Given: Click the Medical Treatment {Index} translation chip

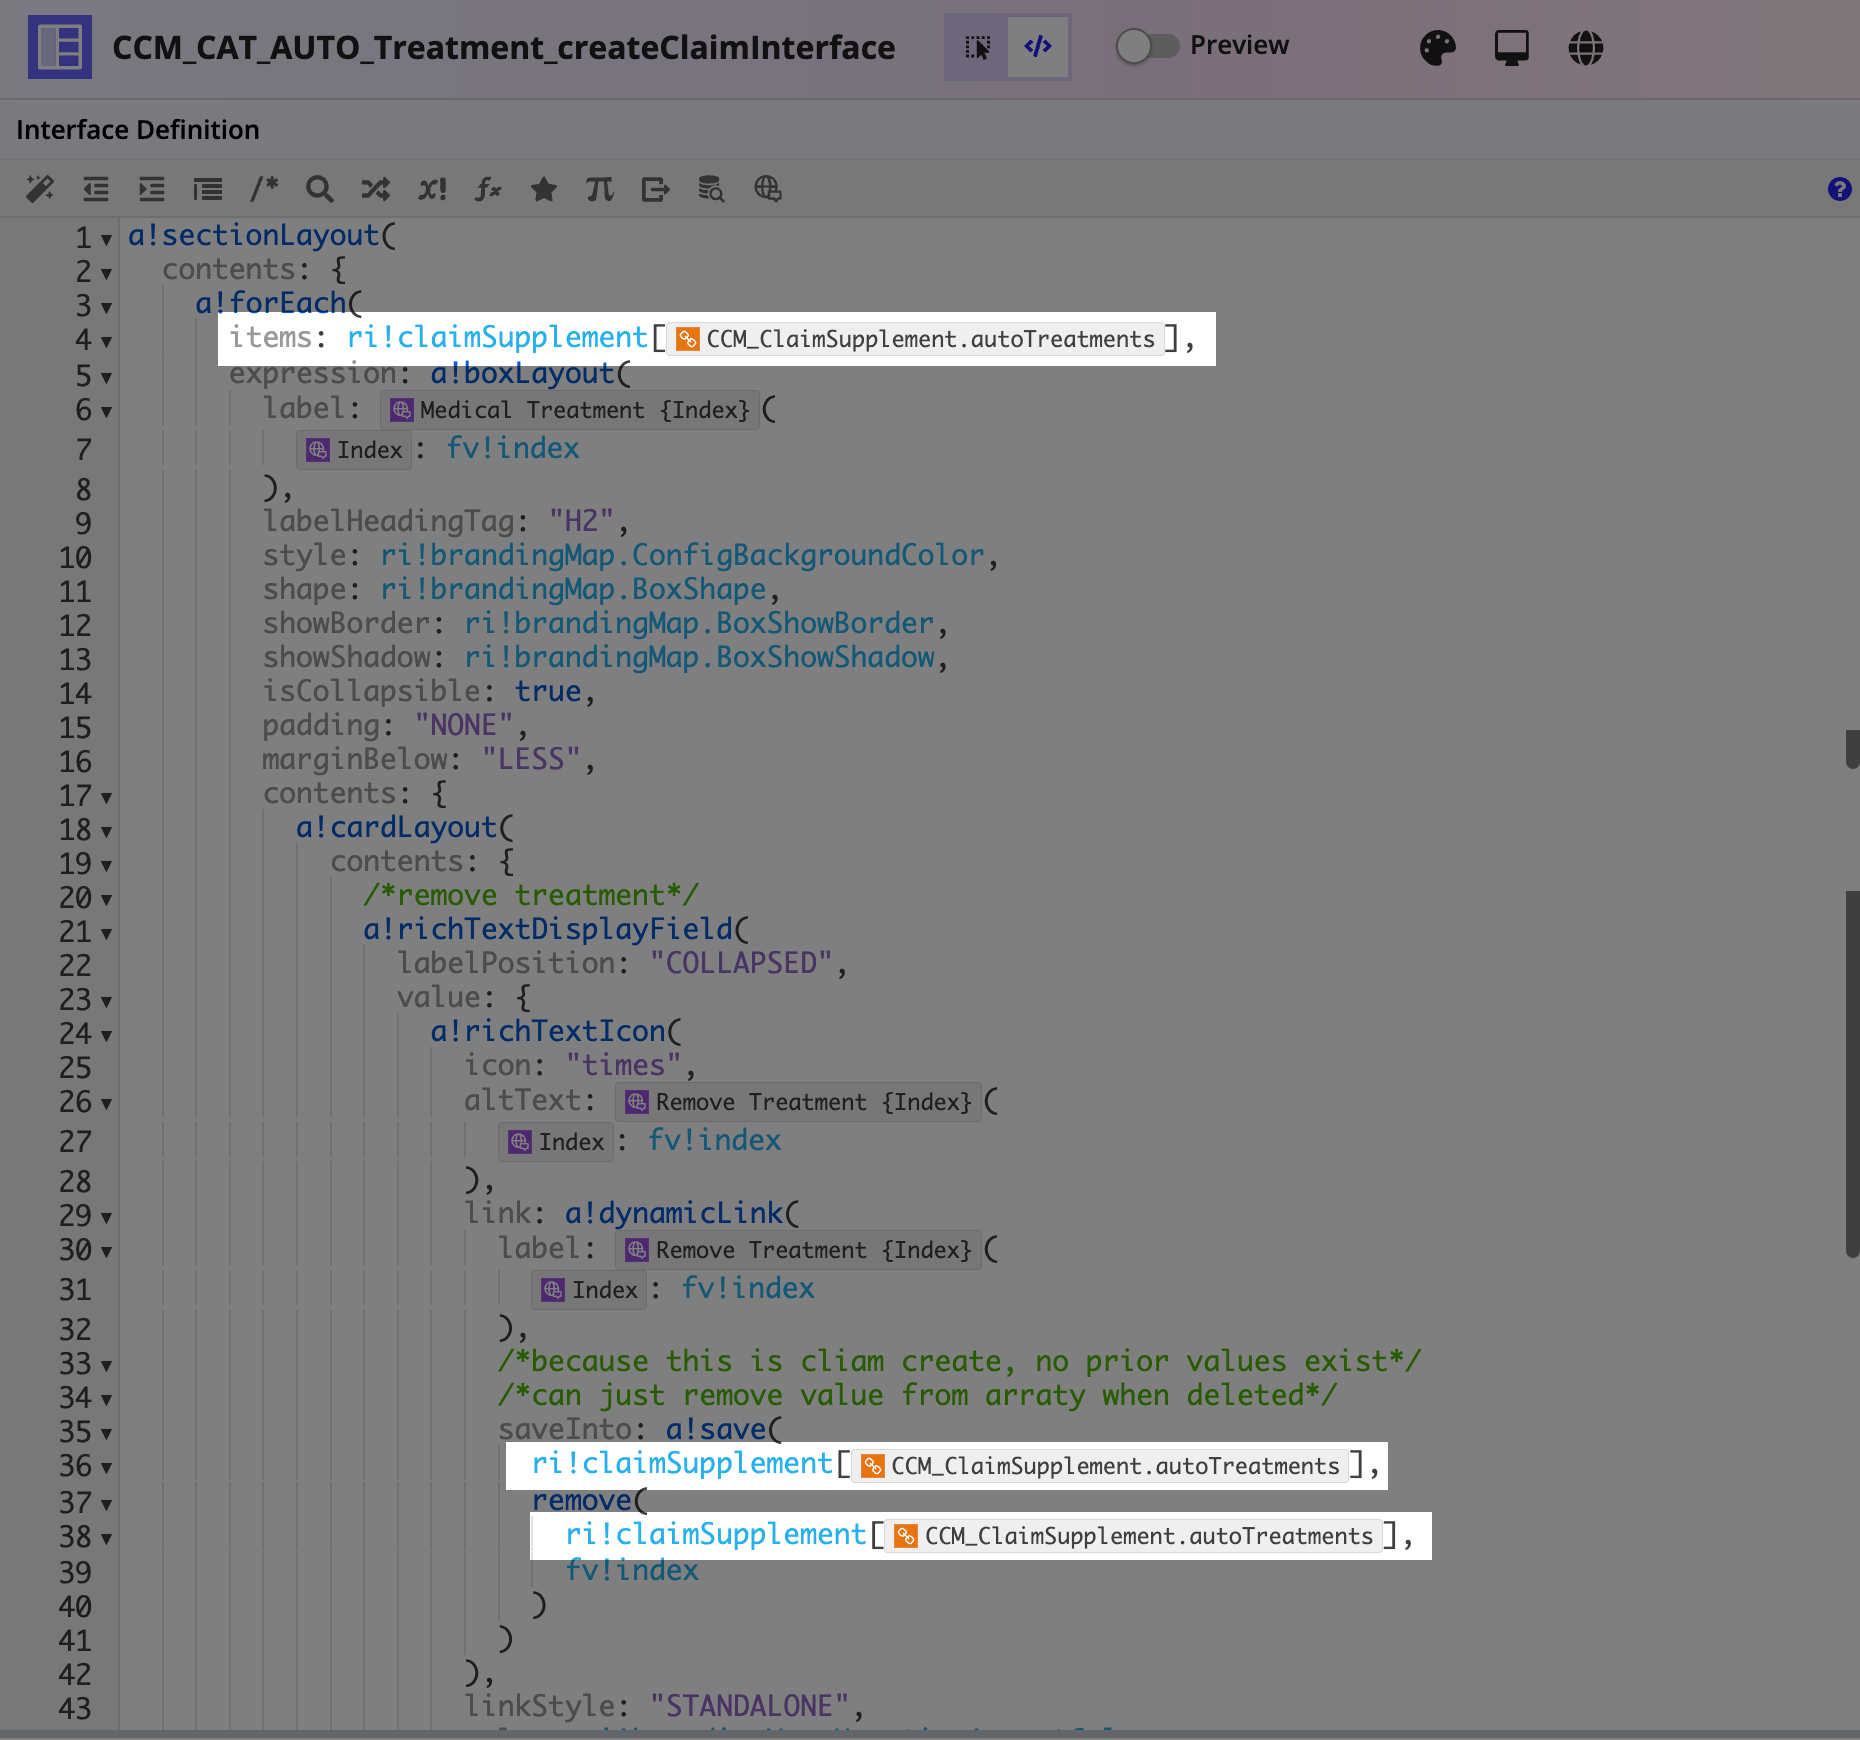Looking at the screenshot, I should coord(570,410).
